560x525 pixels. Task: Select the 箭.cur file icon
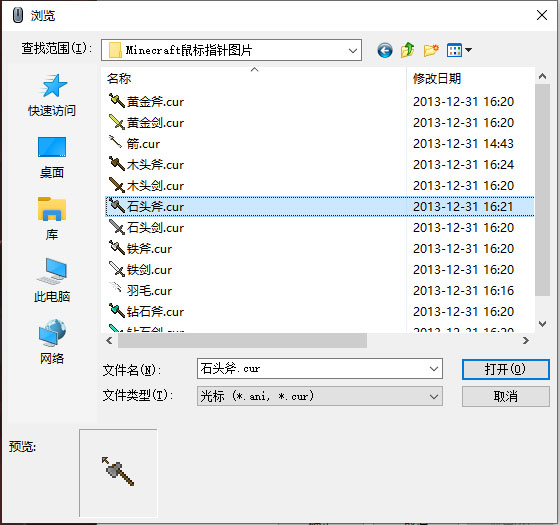tap(115, 142)
